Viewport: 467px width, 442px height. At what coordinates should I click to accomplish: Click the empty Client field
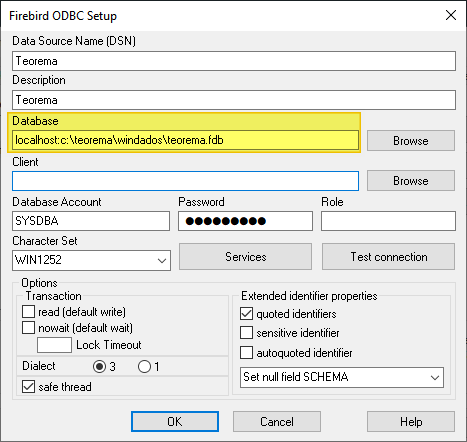point(185,181)
